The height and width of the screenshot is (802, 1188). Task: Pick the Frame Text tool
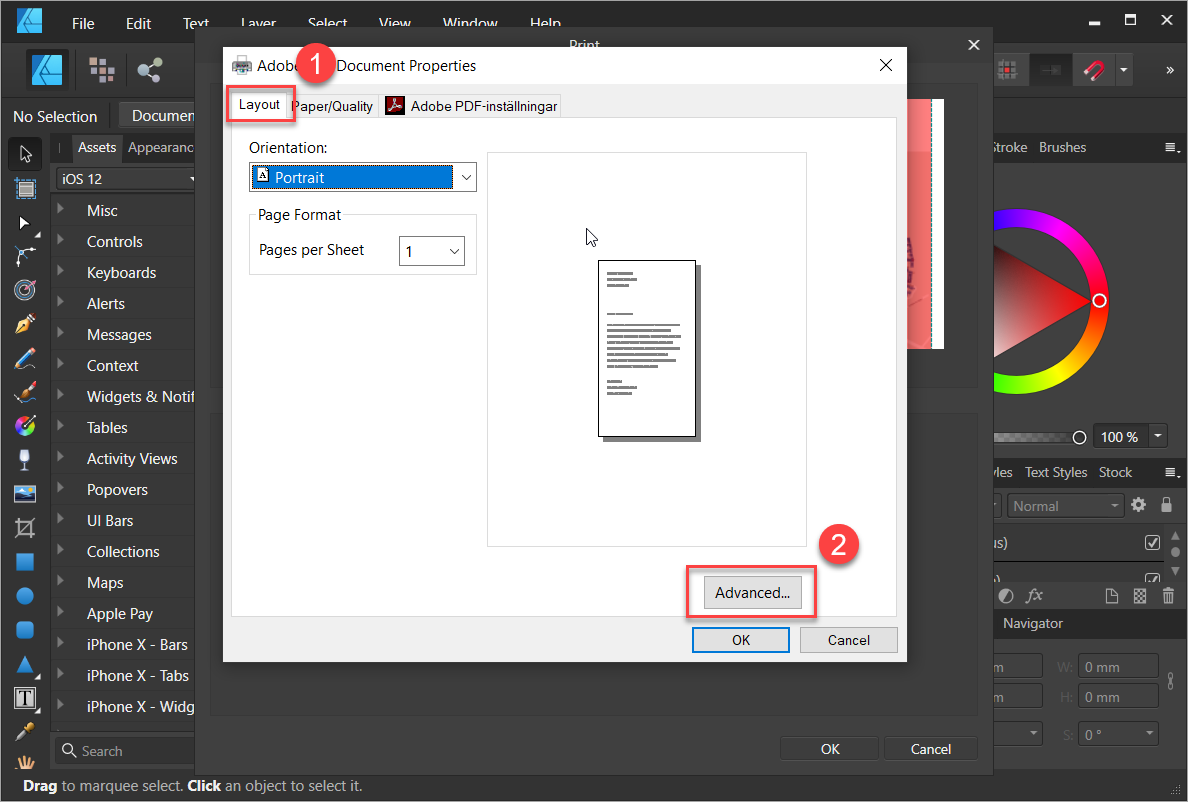(25, 698)
